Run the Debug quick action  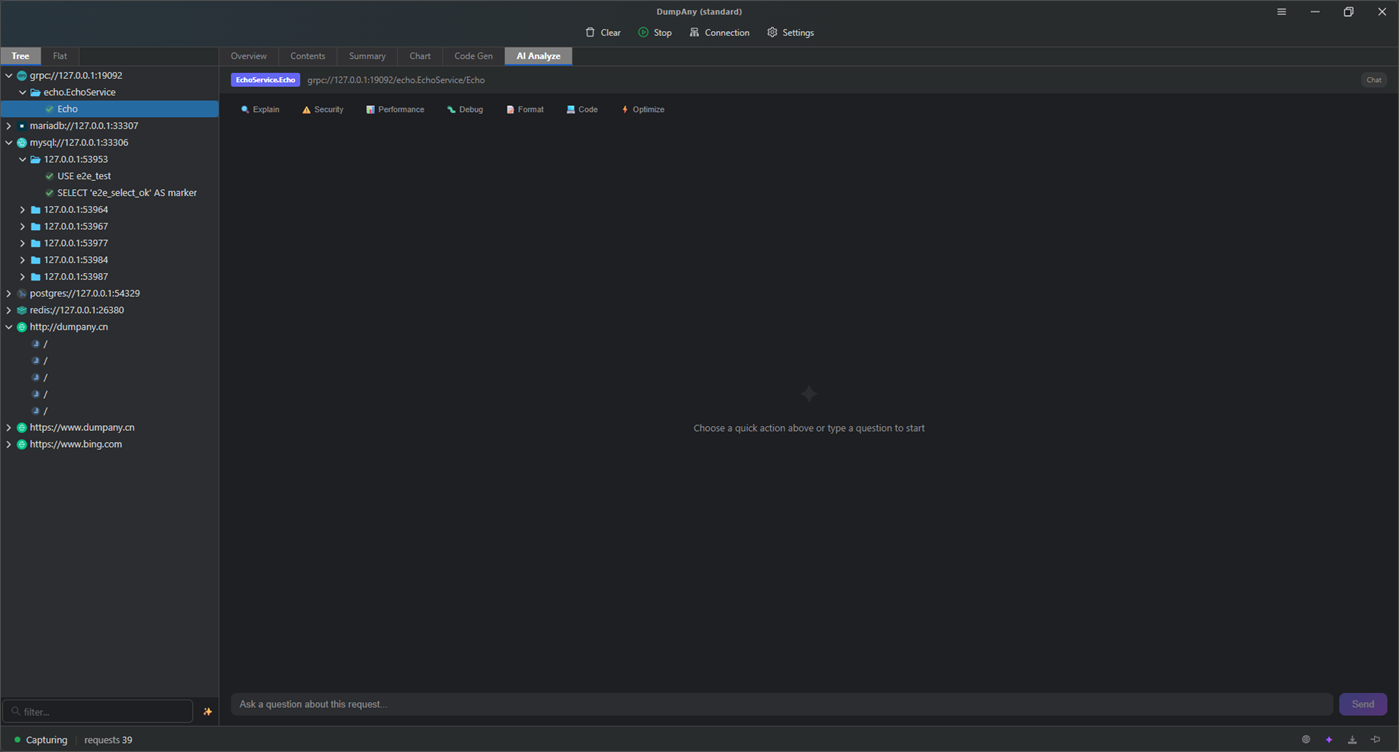[x=465, y=109]
